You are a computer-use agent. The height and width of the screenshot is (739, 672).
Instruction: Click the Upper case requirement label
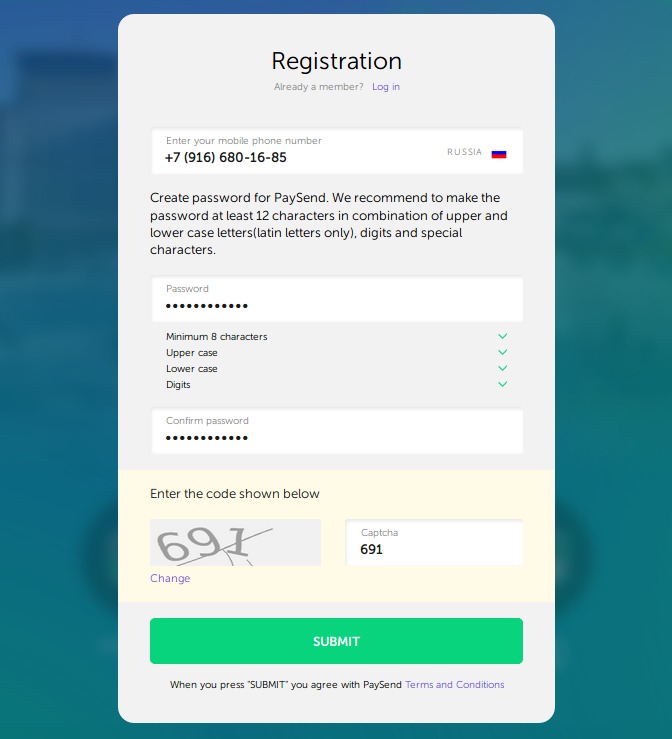coord(191,353)
